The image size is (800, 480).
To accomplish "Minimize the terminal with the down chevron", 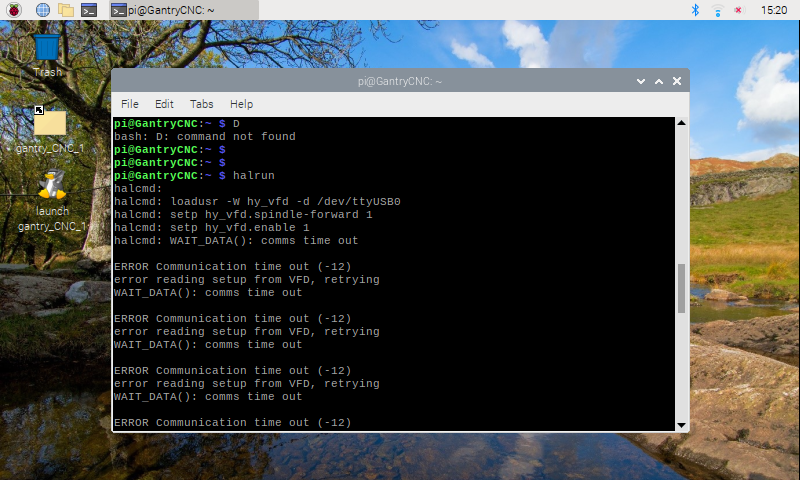I will pyautogui.click(x=641, y=81).
